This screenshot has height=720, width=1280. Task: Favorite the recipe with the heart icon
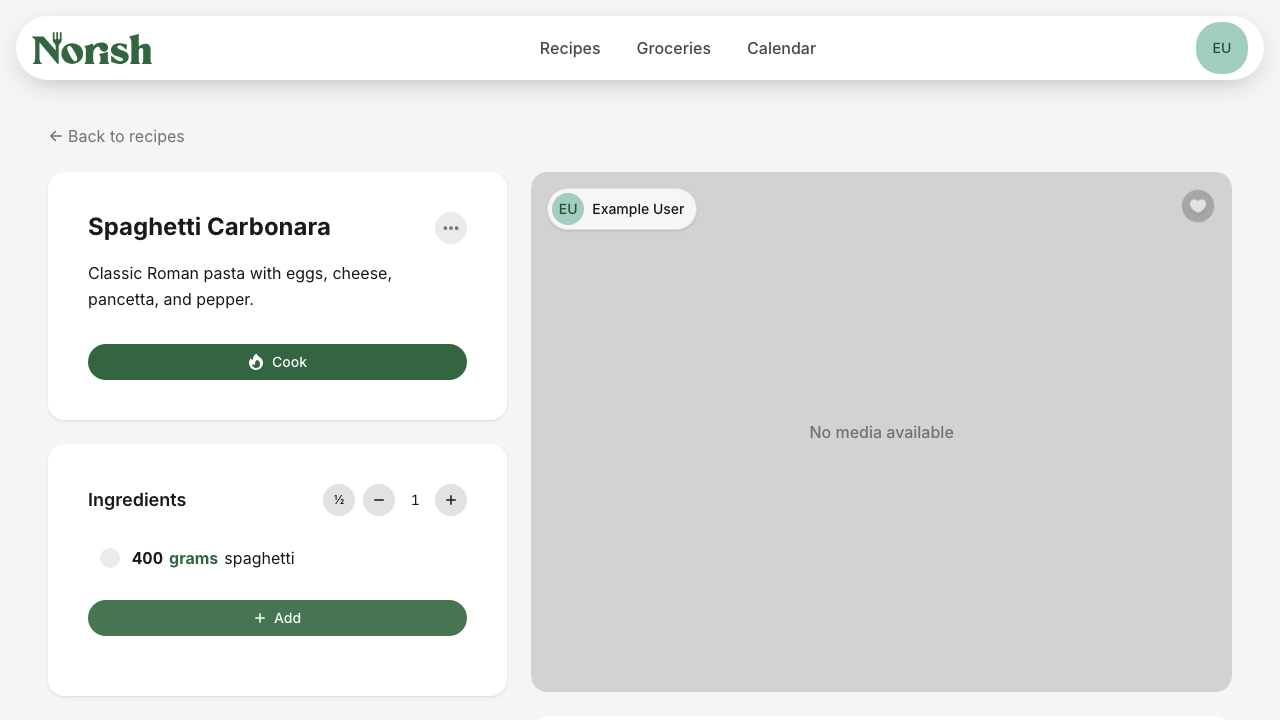pos(1198,206)
